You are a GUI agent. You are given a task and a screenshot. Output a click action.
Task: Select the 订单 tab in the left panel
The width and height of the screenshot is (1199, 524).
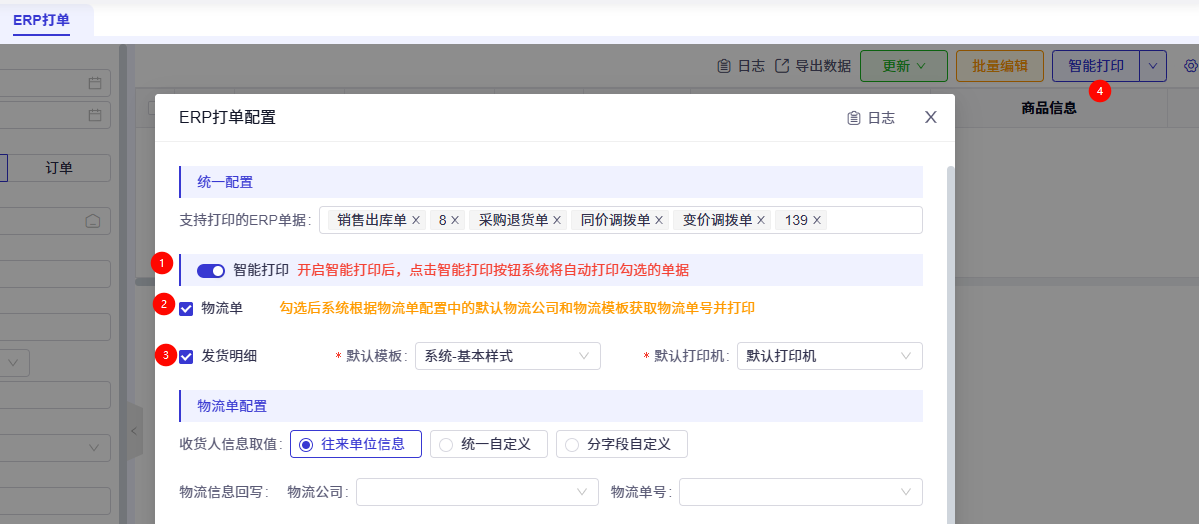pyautogui.click(x=59, y=168)
